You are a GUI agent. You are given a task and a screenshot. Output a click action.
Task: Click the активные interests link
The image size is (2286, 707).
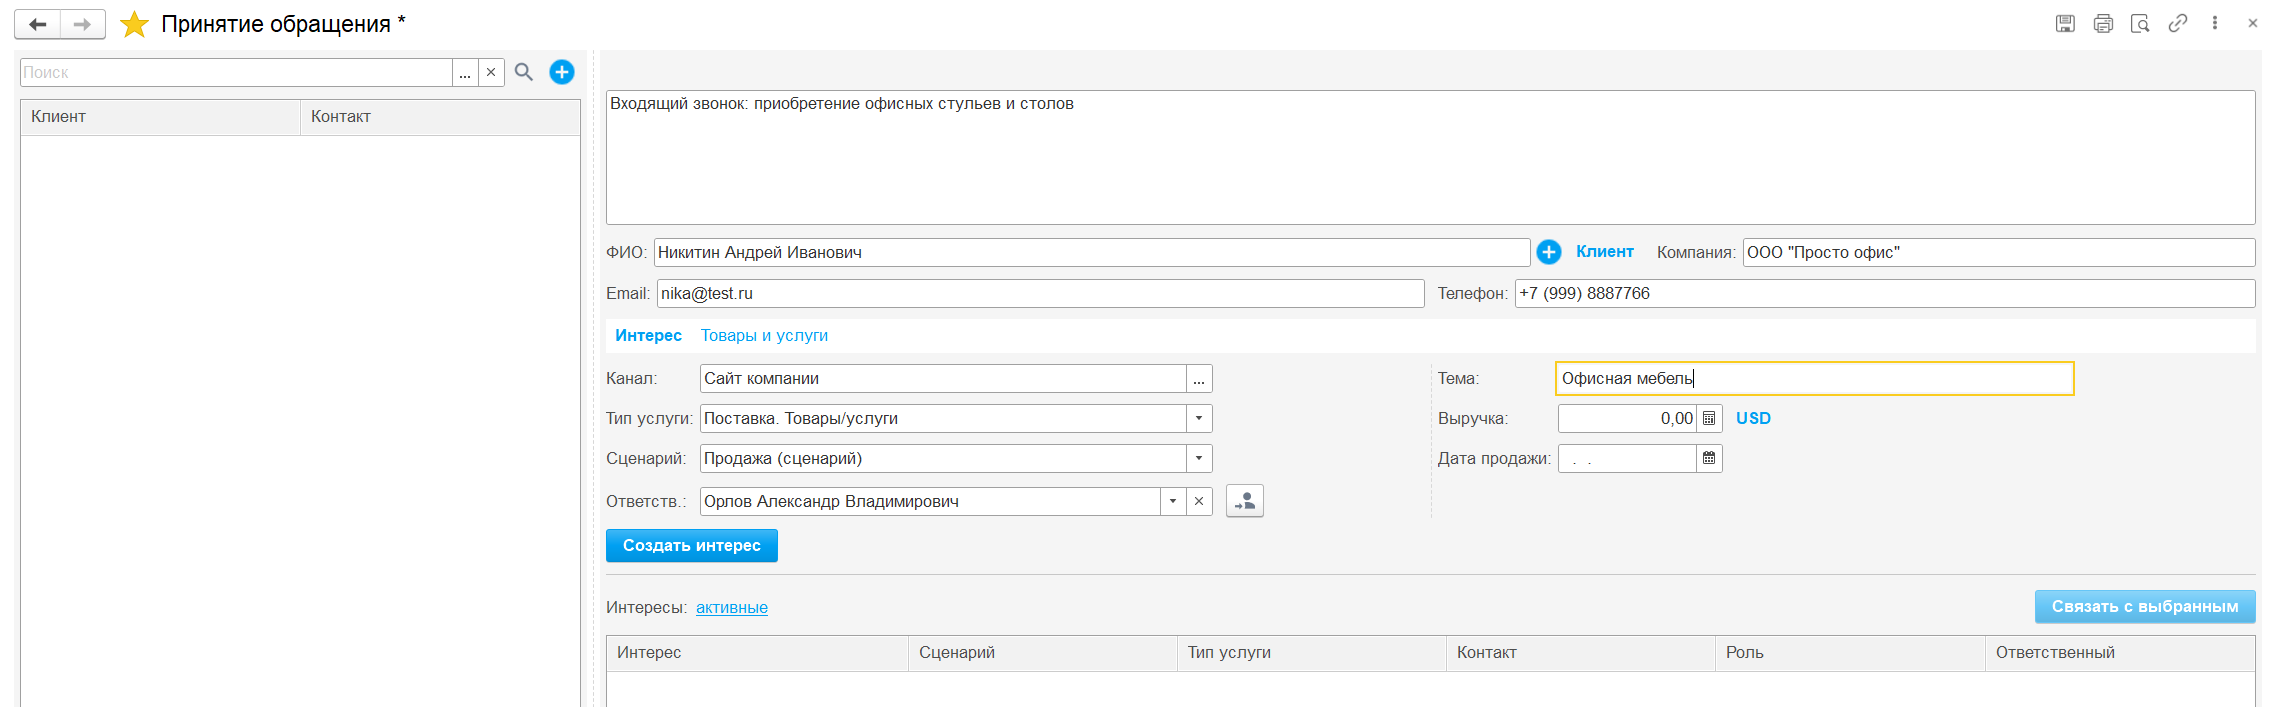tap(732, 607)
